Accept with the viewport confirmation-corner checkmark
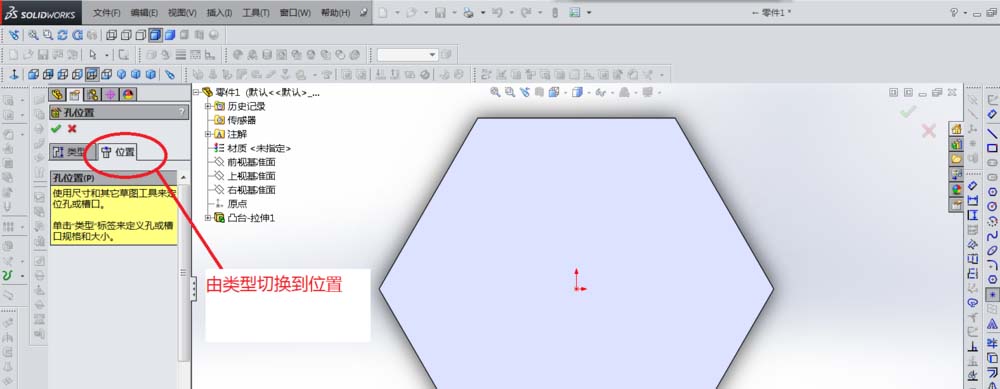Image resolution: width=1000 pixels, height=389 pixels. pyautogui.click(x=908, y=112)
